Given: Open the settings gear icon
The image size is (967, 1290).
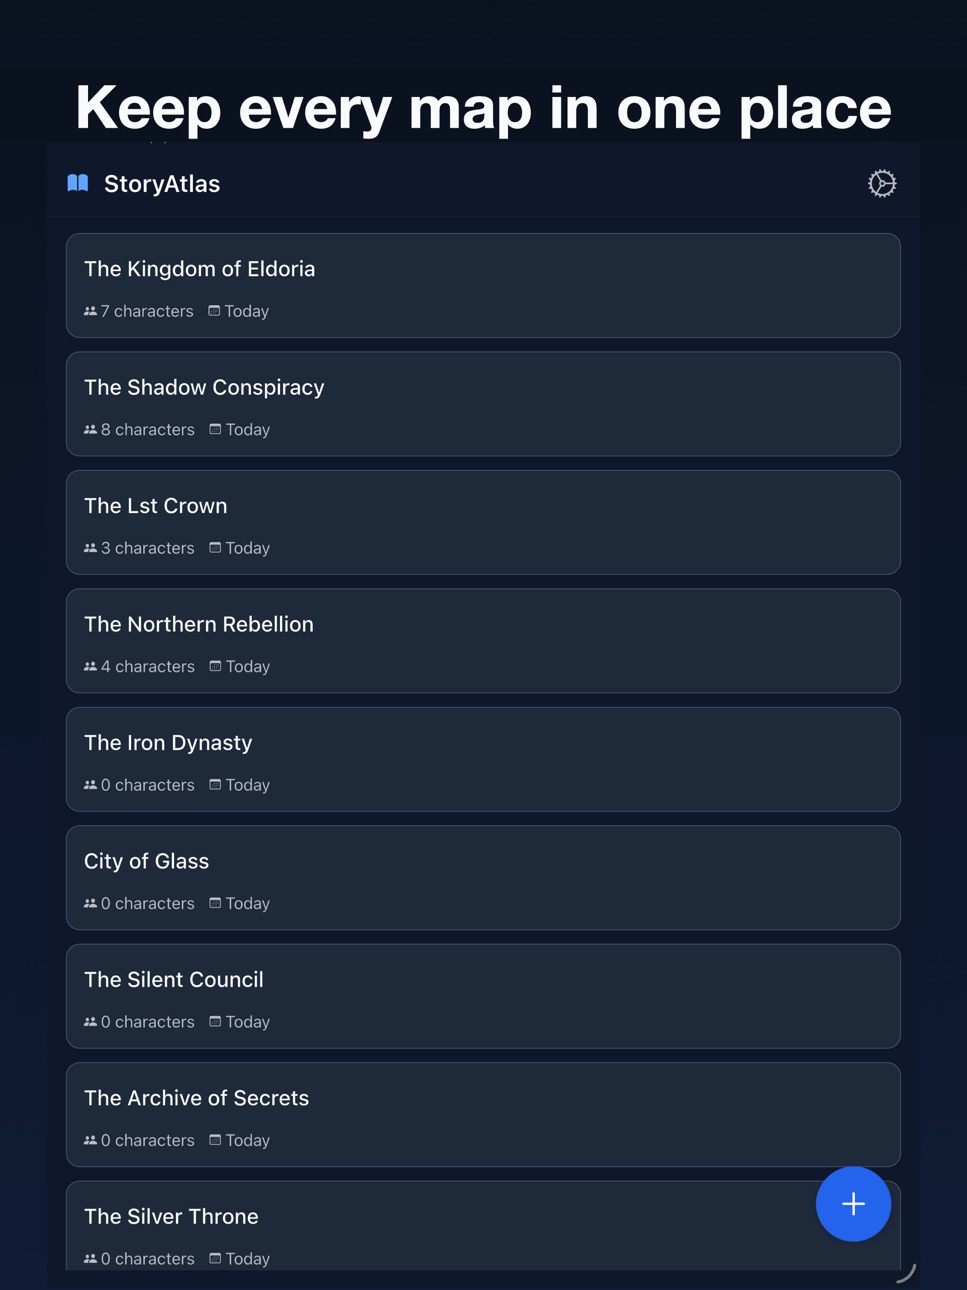Looking at the screenshot, I should 881,184.
